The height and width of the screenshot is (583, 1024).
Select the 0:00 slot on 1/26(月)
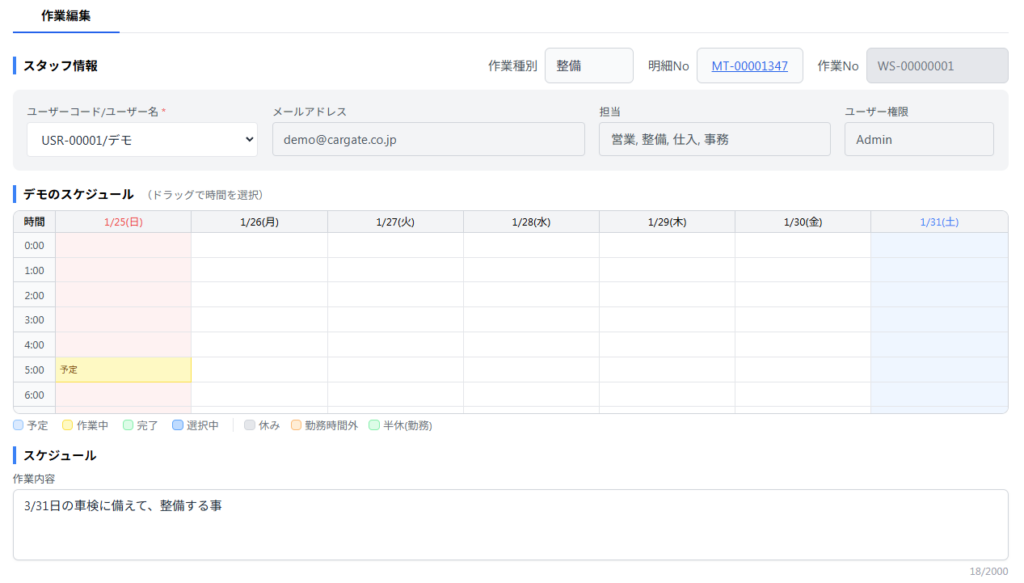point(259,245)
